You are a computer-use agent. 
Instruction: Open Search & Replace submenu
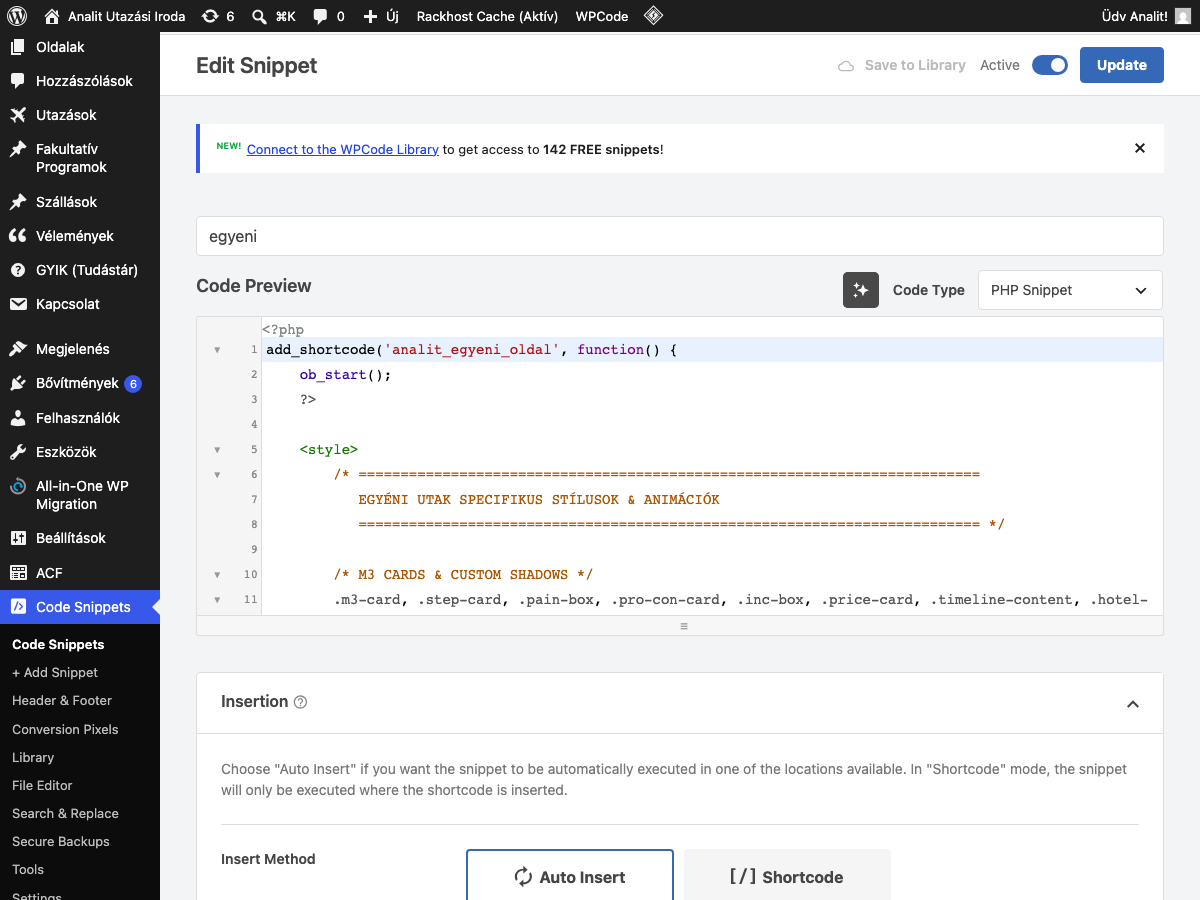[x=65, y=813]
